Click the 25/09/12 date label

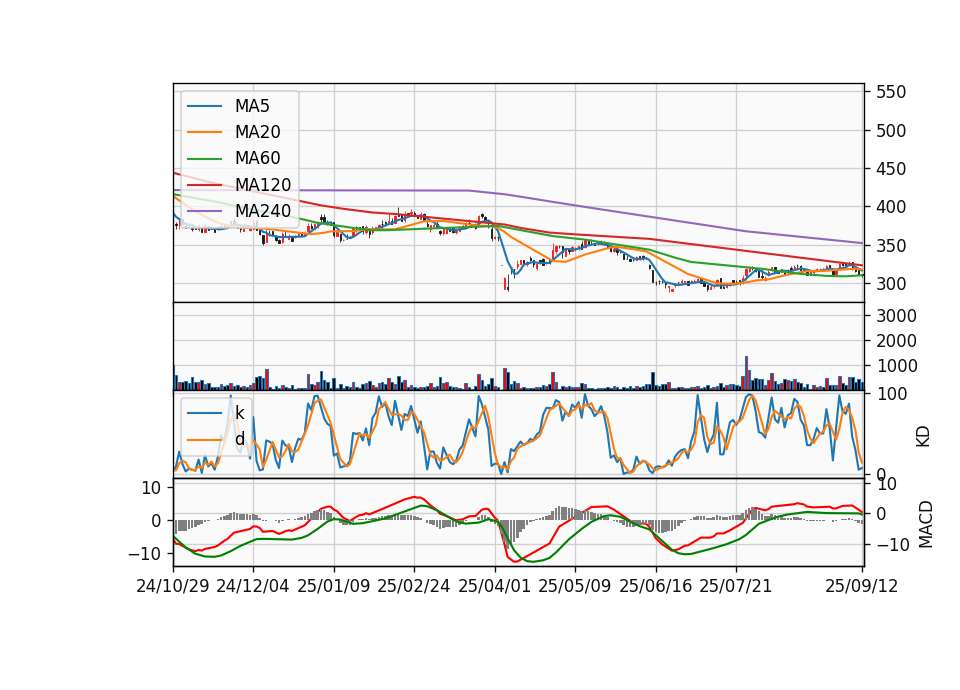(x=861, y=586)
